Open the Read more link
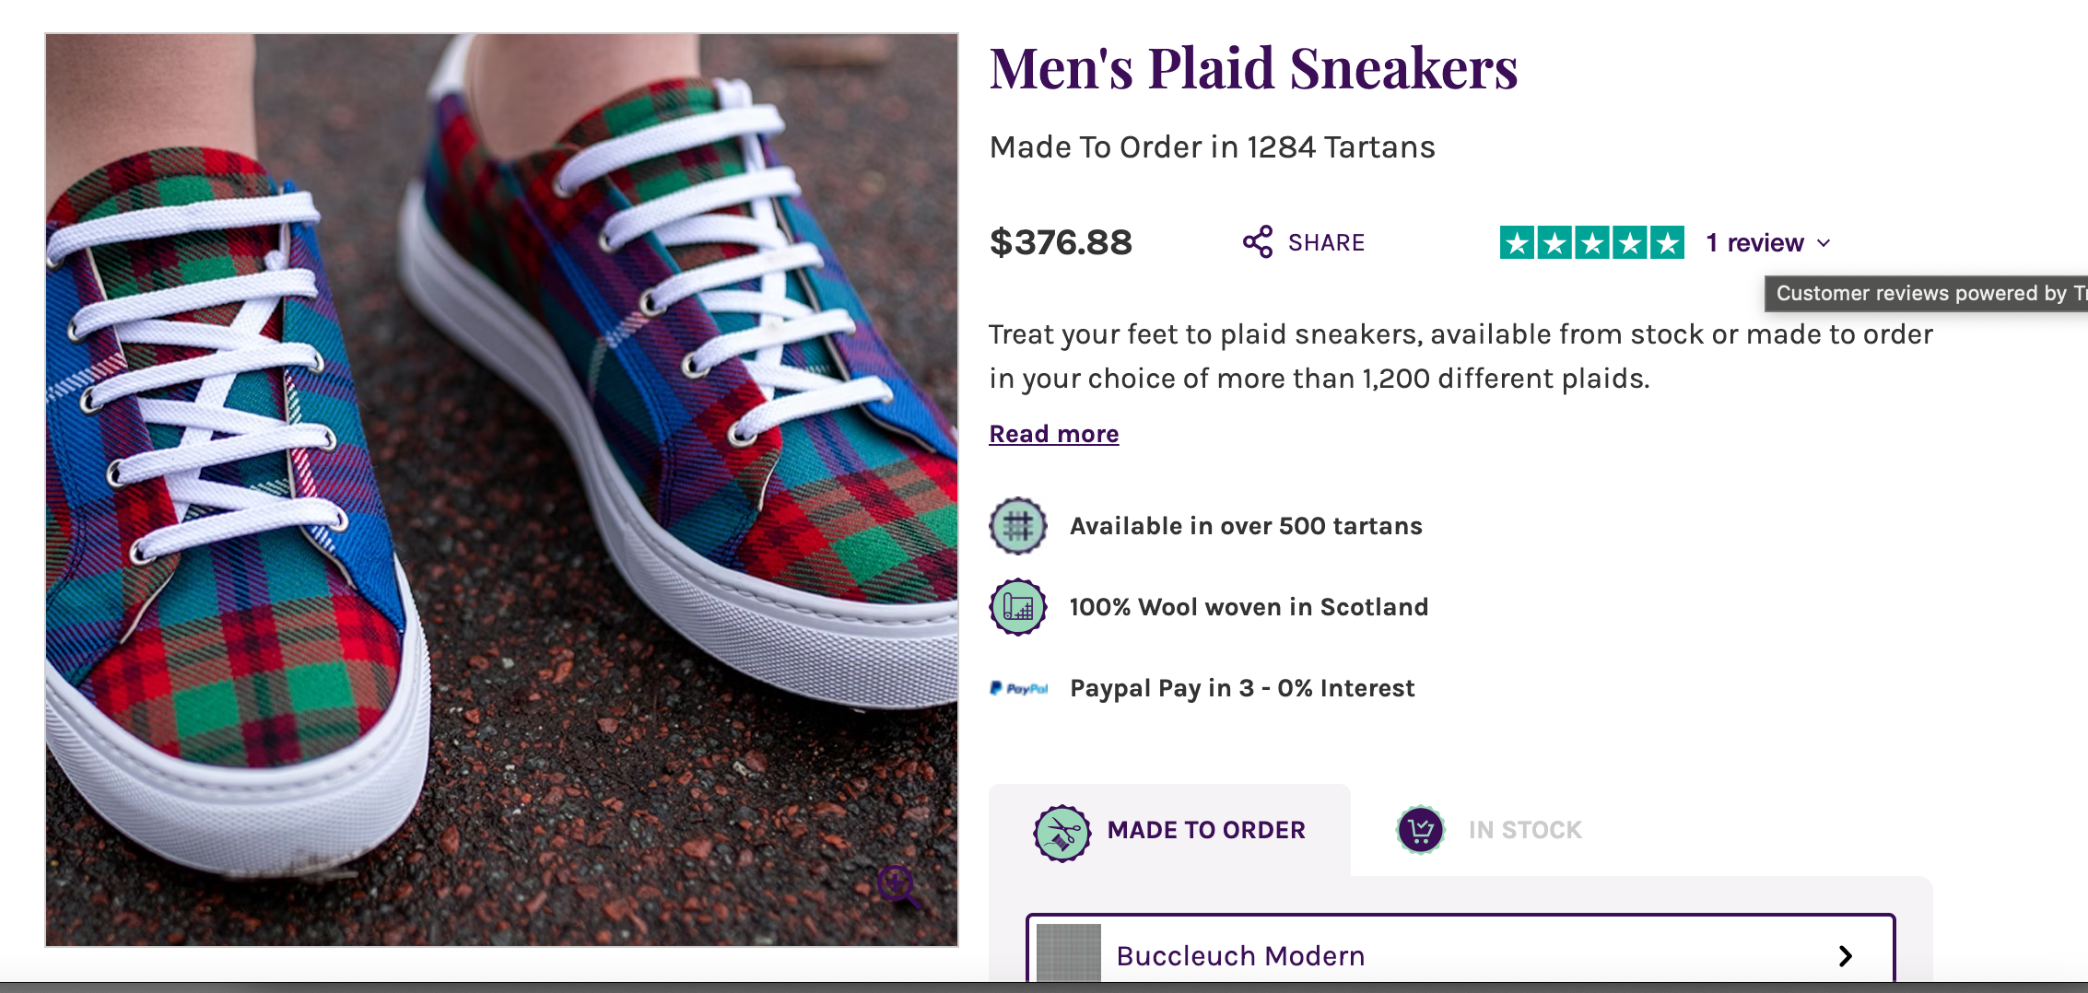Screen dimensions: 2088x993 point(1053,434)
